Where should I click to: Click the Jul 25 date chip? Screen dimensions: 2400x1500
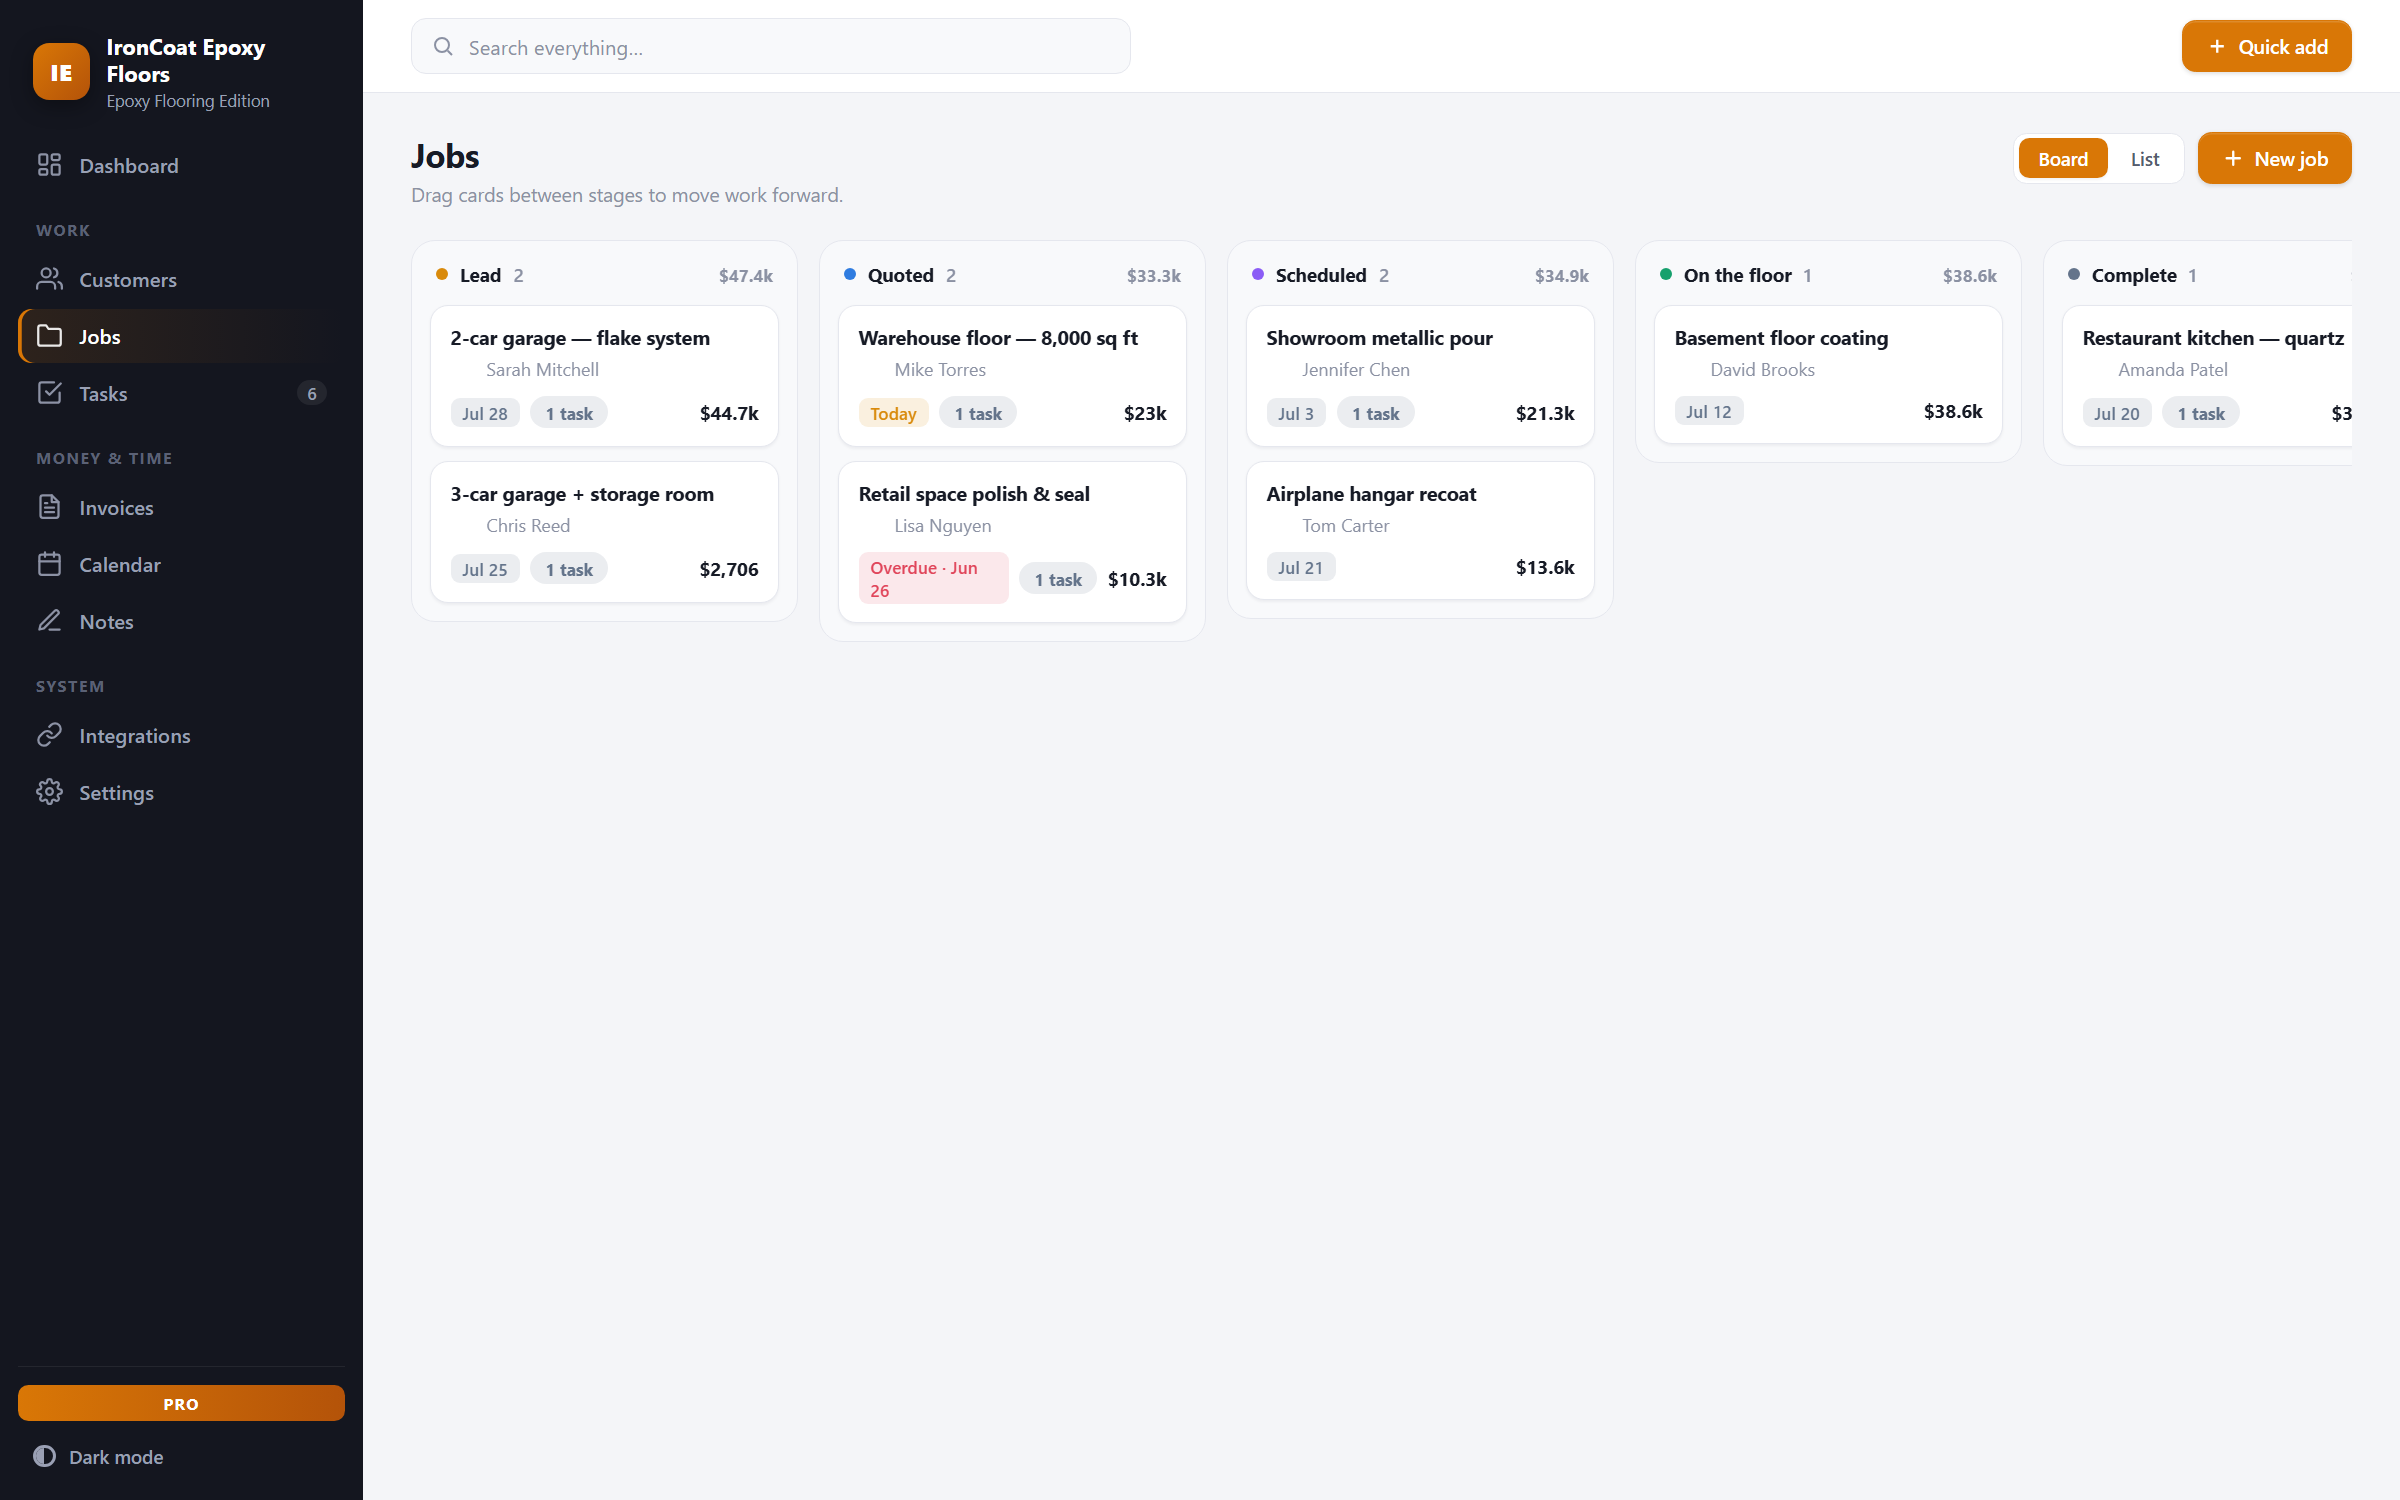[485, 569]
